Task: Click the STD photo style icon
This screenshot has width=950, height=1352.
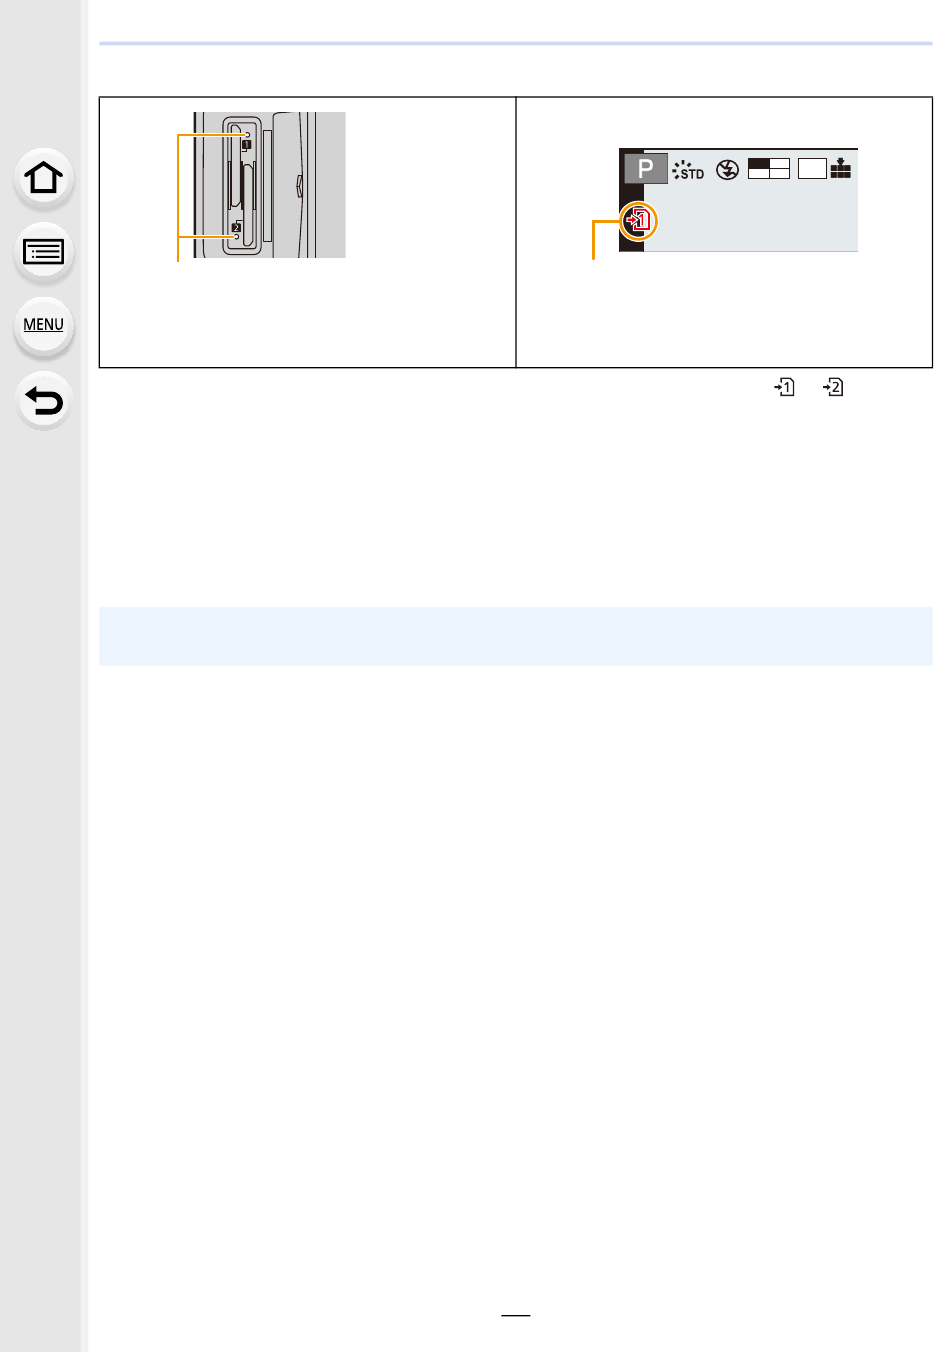Action: click(688, 170)
